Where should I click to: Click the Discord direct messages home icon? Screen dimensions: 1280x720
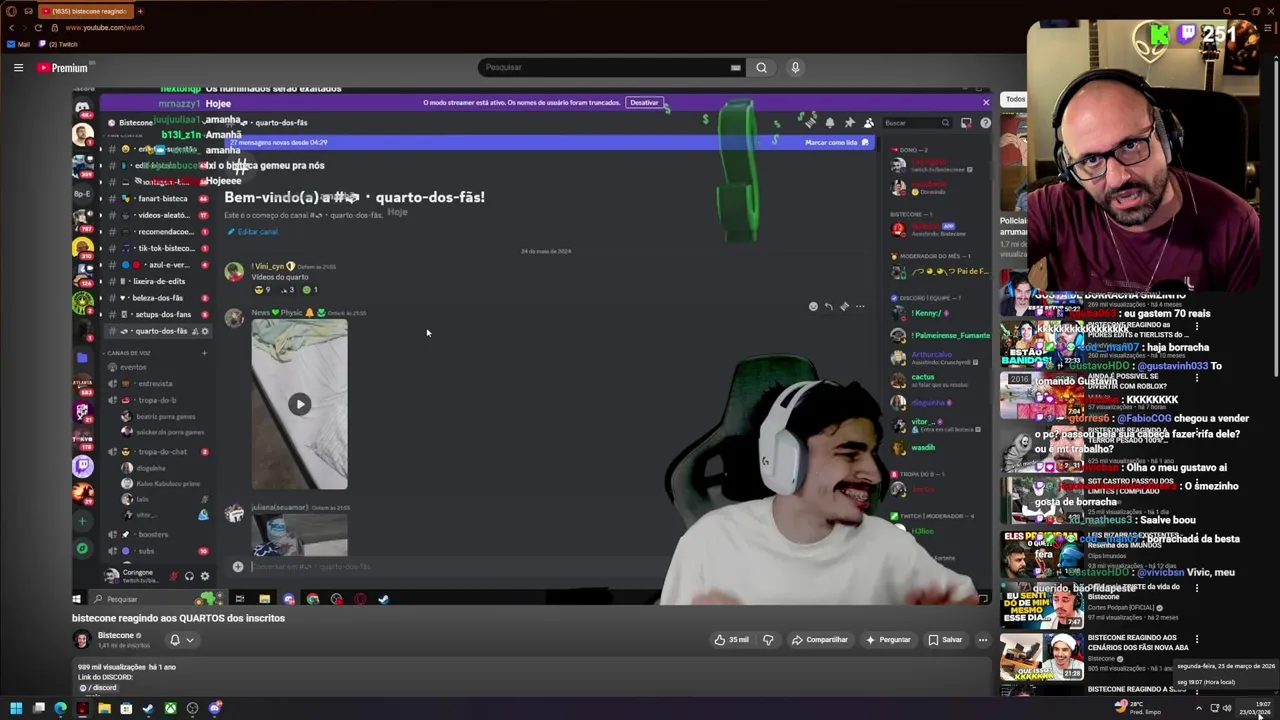coord(82,107)
